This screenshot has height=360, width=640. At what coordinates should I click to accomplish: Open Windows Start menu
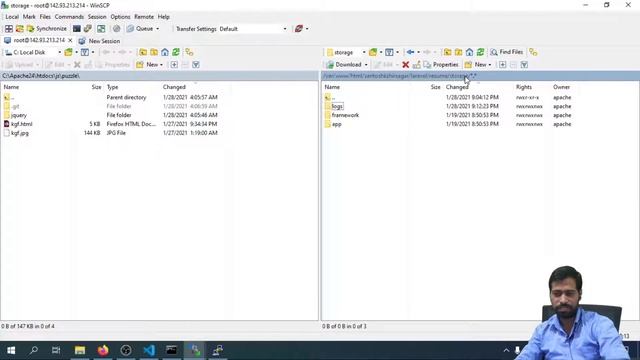click(11, 350)
